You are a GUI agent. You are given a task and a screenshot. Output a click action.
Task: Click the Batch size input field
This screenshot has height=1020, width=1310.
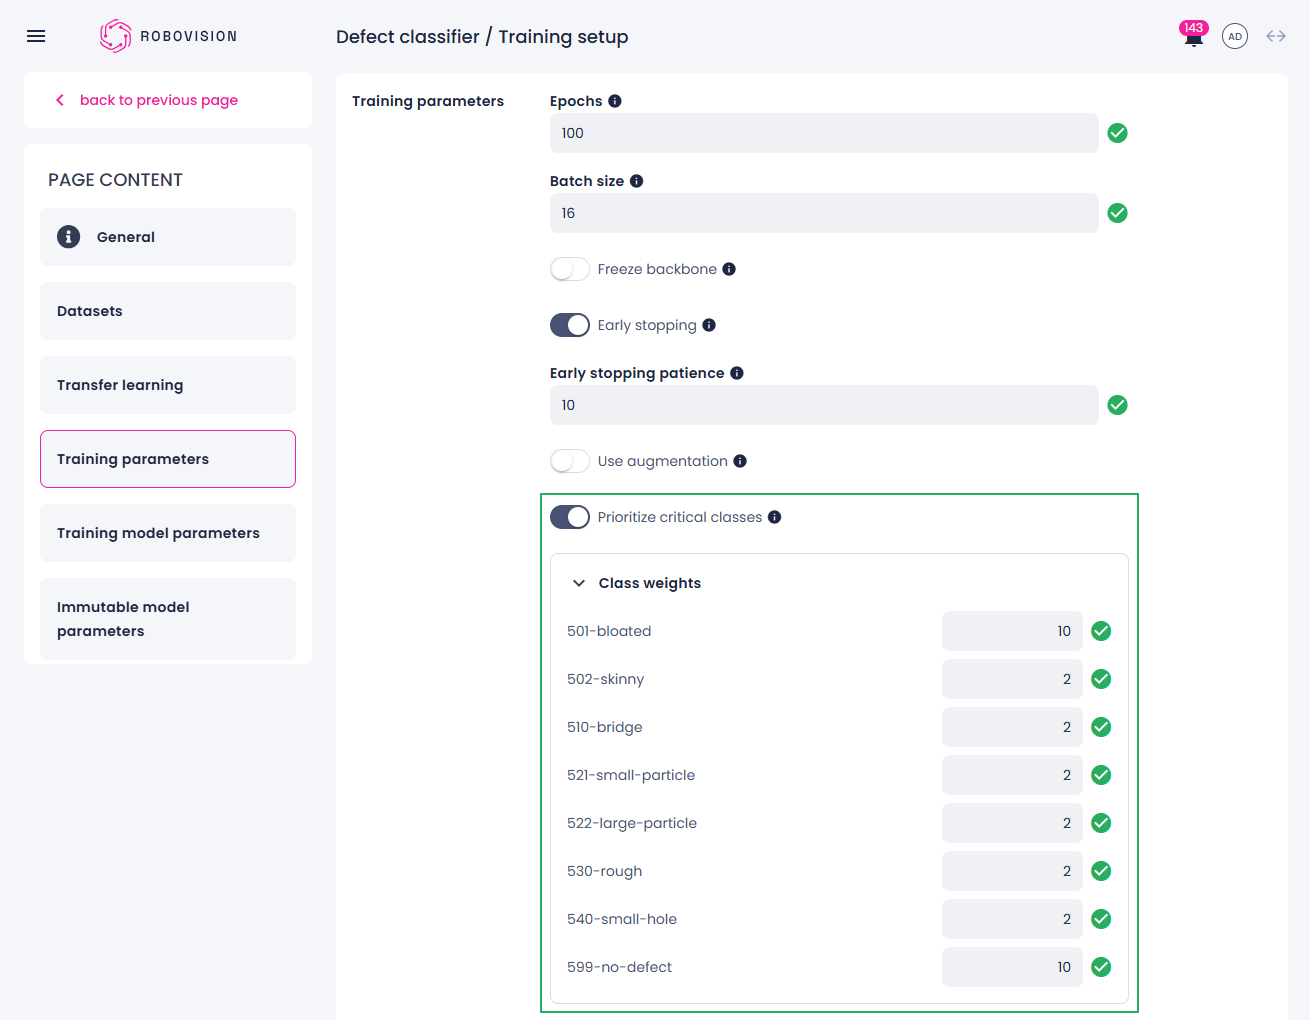824,213
